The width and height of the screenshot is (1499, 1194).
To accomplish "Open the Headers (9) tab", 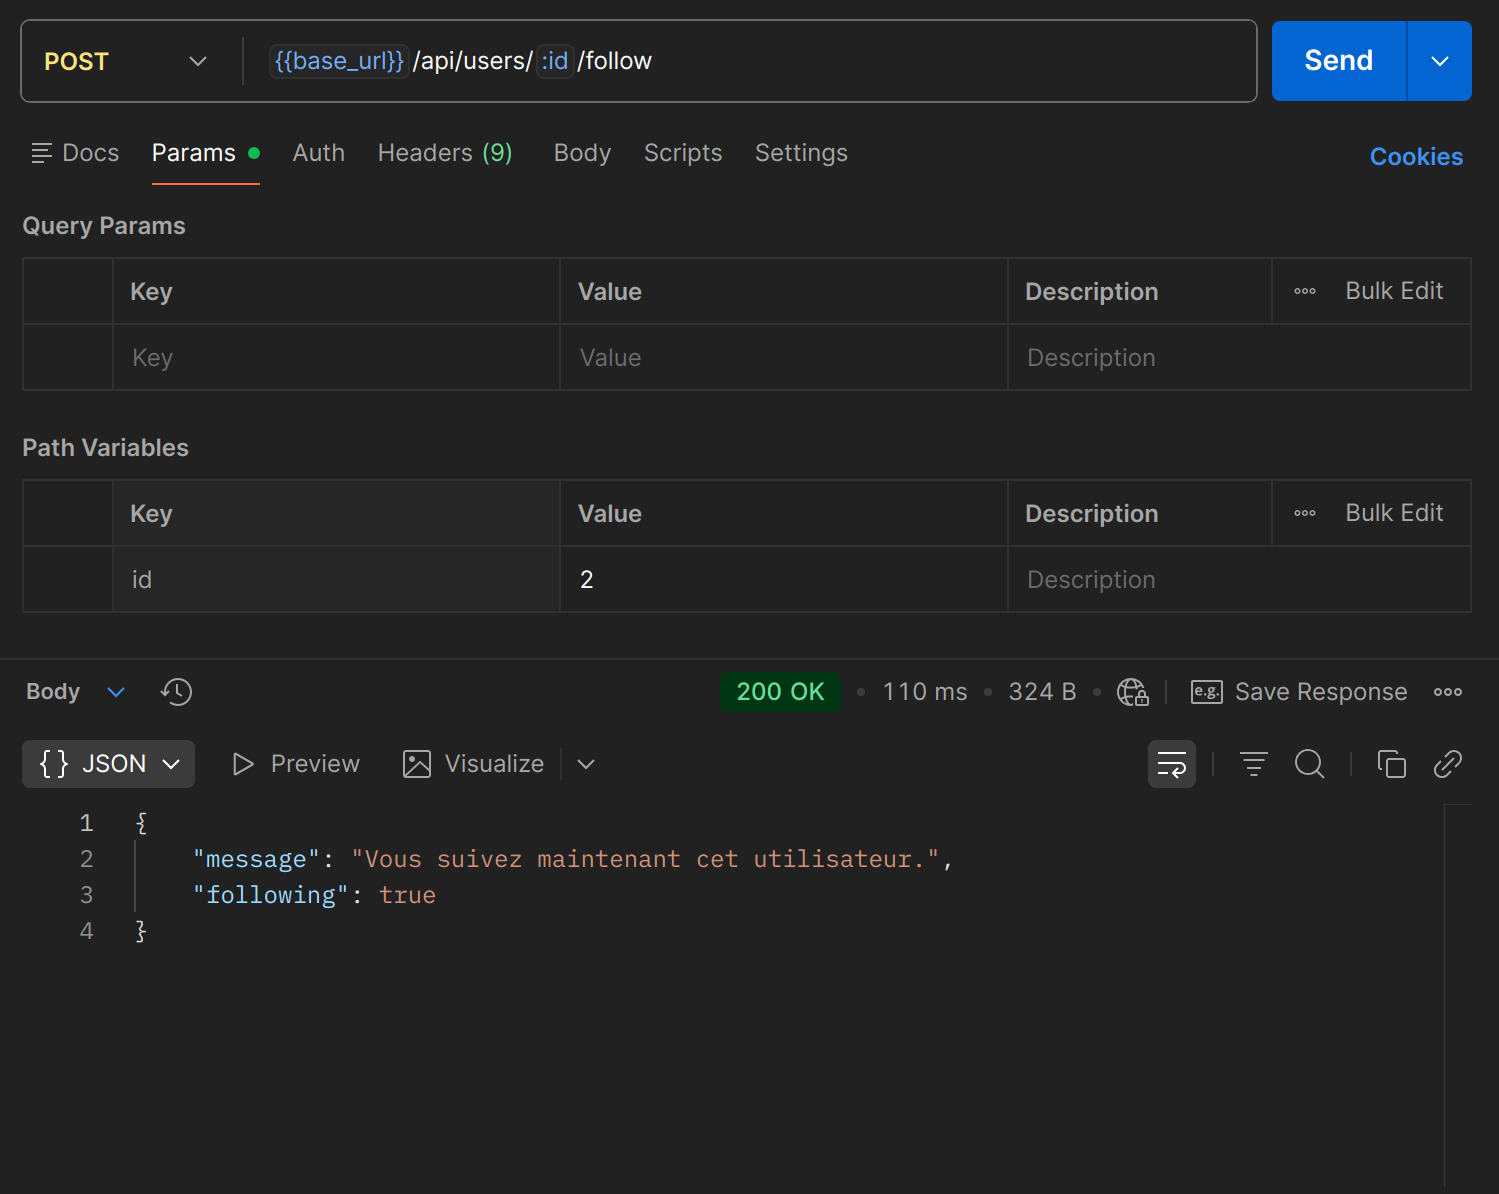I will [x=445, y=153].
